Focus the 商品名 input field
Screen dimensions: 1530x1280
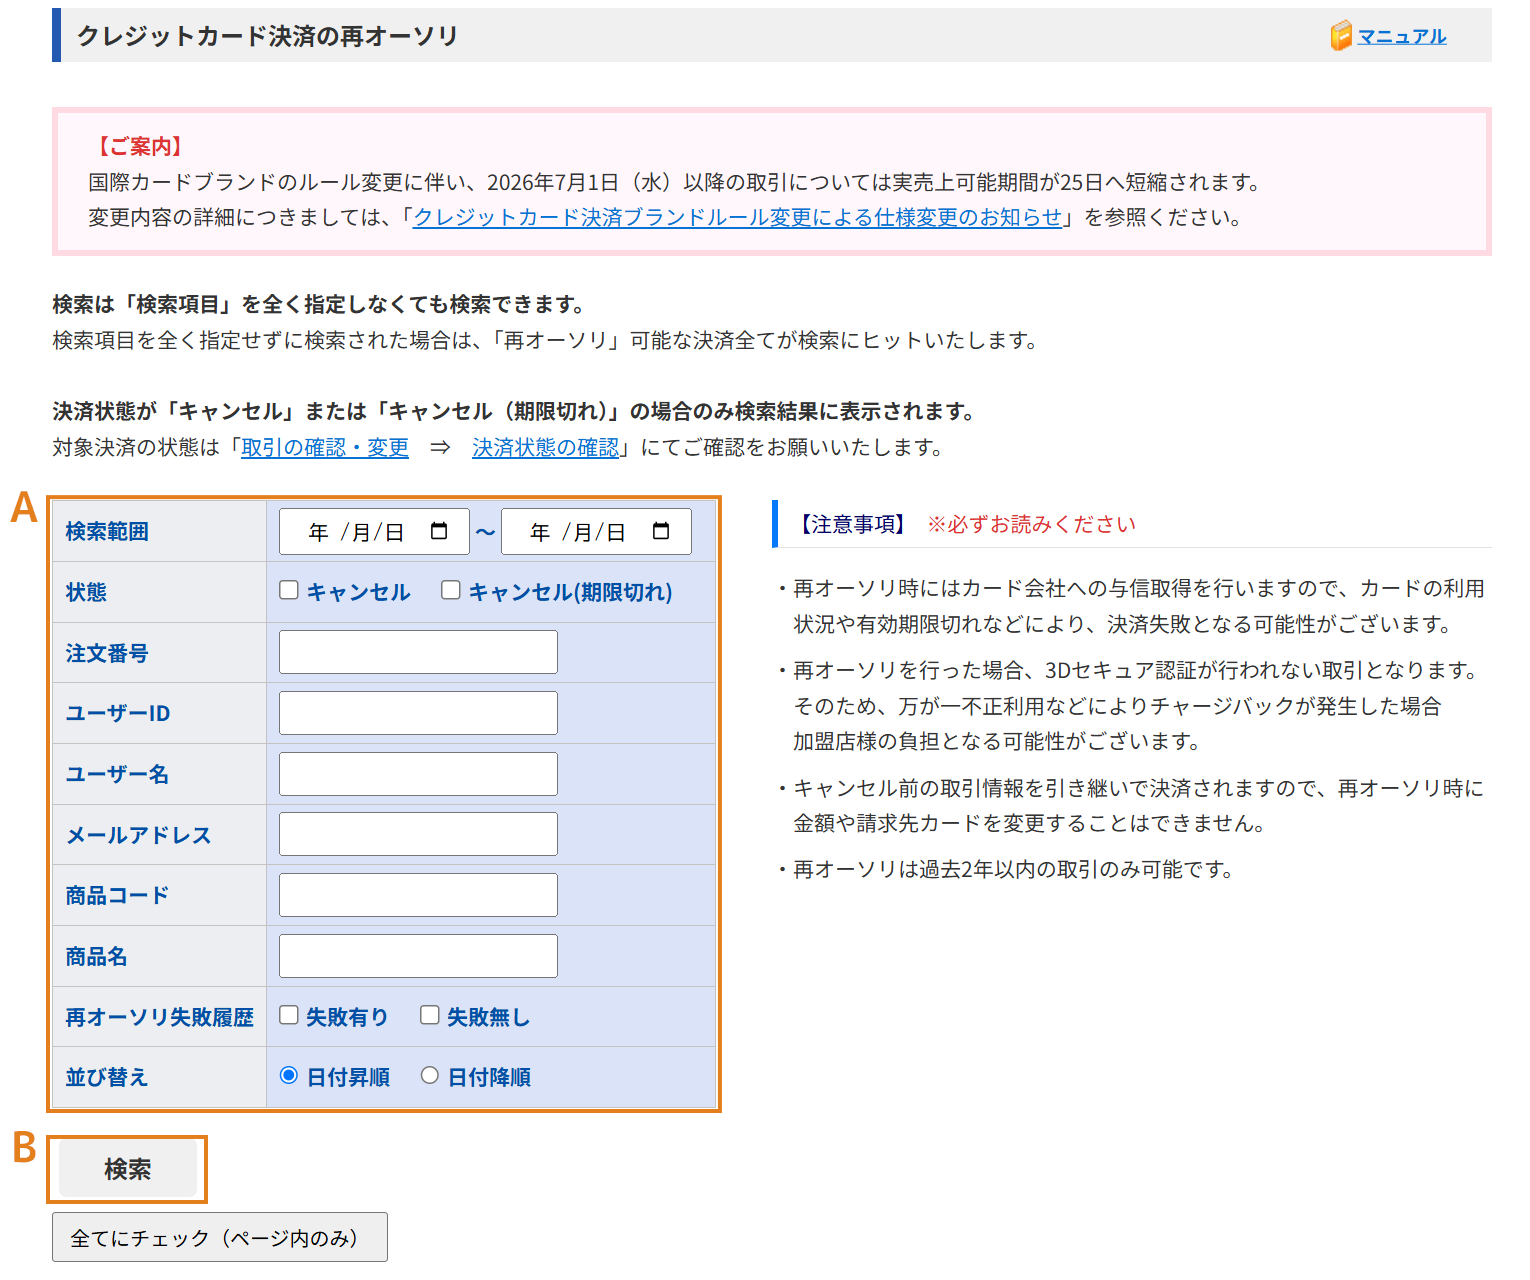tap(418, 956)
